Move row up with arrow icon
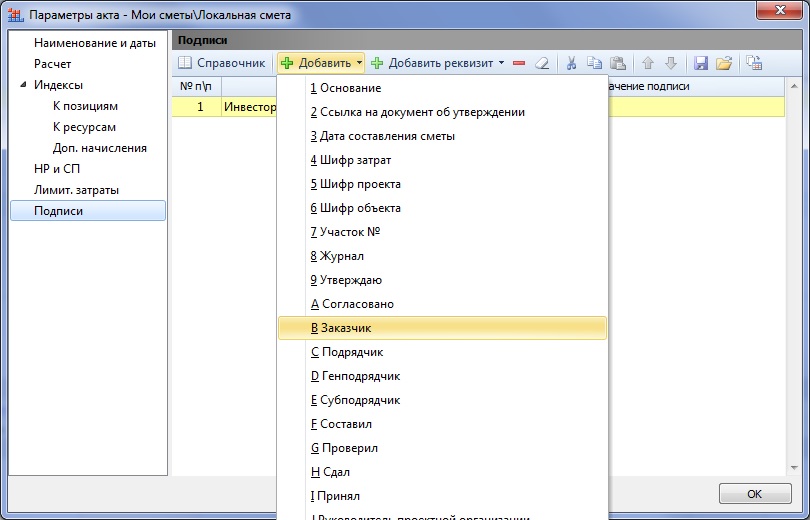 pos(648,63)
